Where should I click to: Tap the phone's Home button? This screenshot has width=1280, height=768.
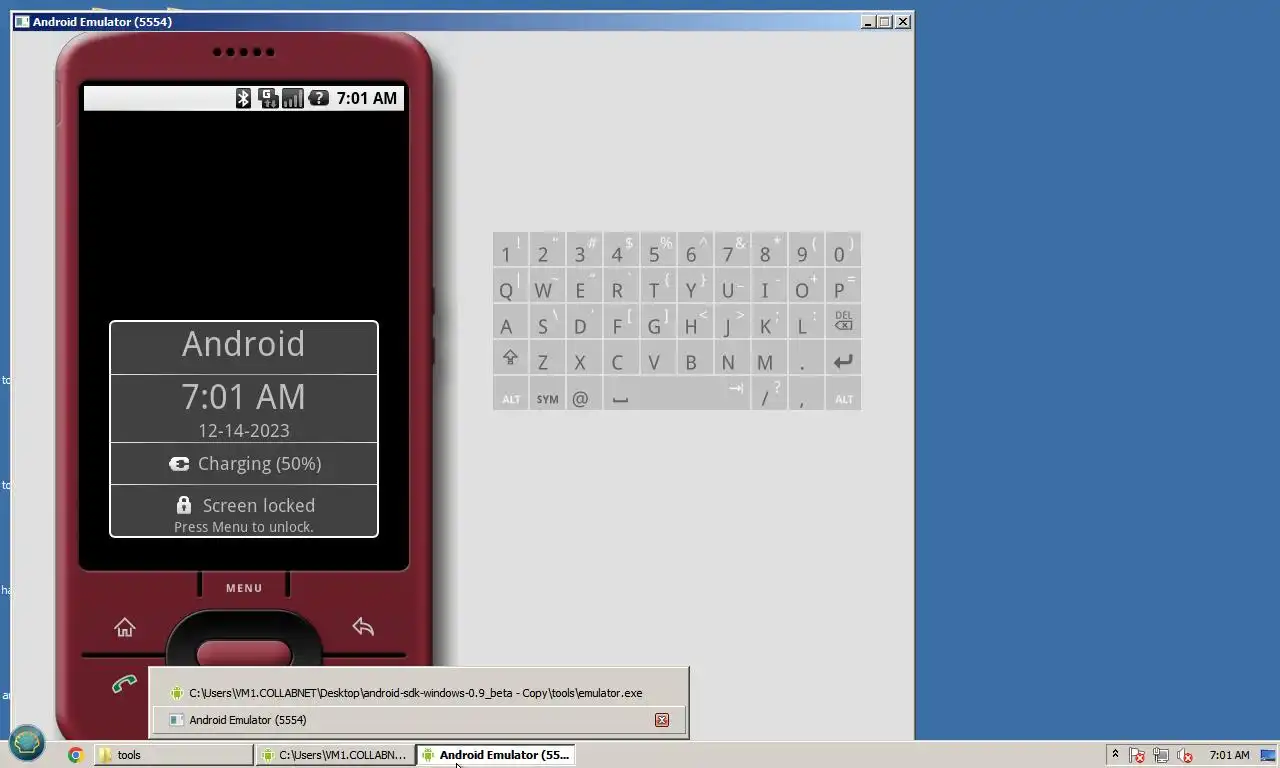124,627
